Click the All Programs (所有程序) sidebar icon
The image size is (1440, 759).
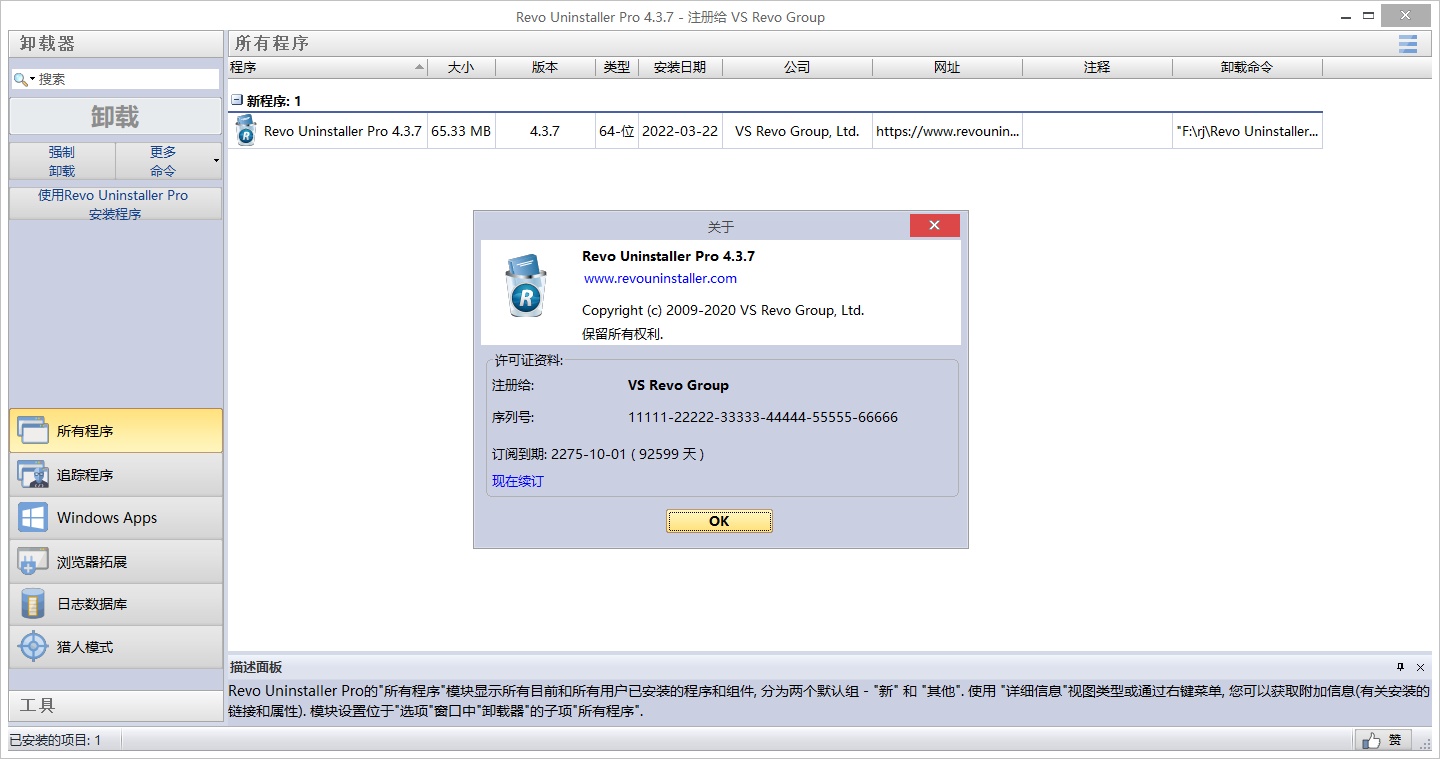[x=33, y=431]
